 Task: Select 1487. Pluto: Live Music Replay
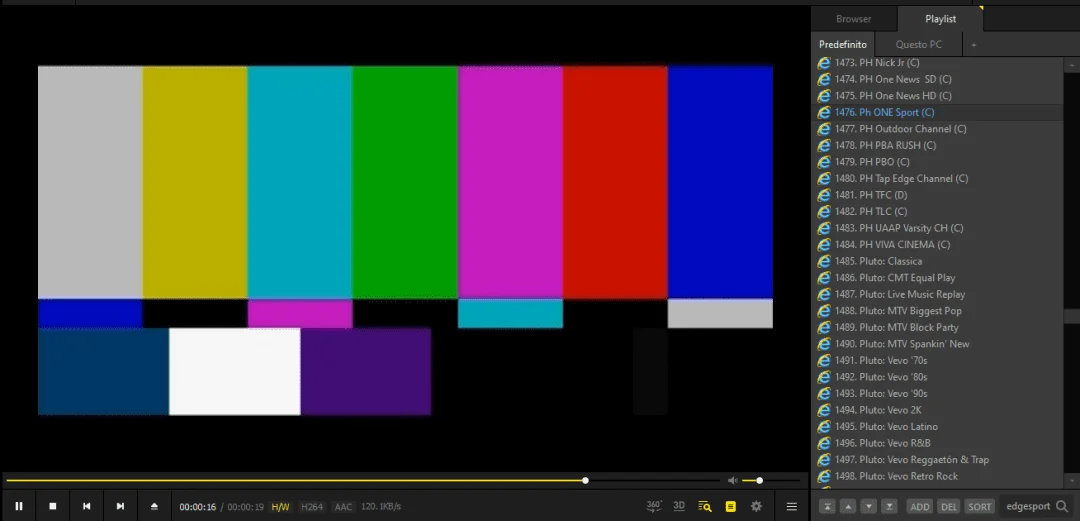tap(937, 294)
